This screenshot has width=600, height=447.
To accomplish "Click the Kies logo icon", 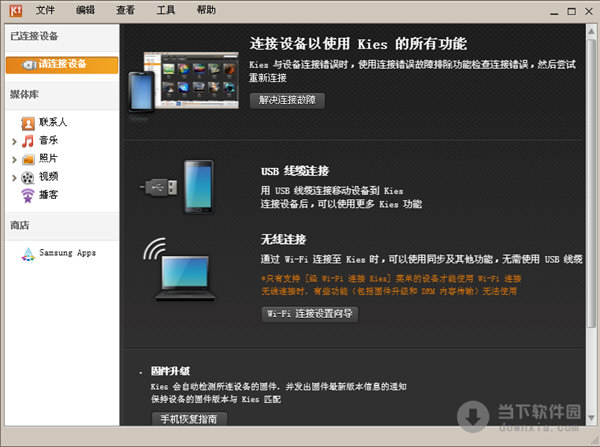I will [15, 10].
